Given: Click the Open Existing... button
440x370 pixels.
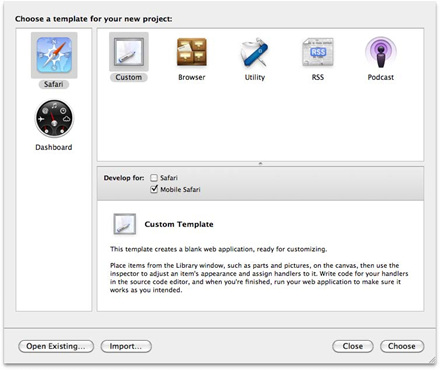Looking at the screenshot, I should tap(56, 346).
